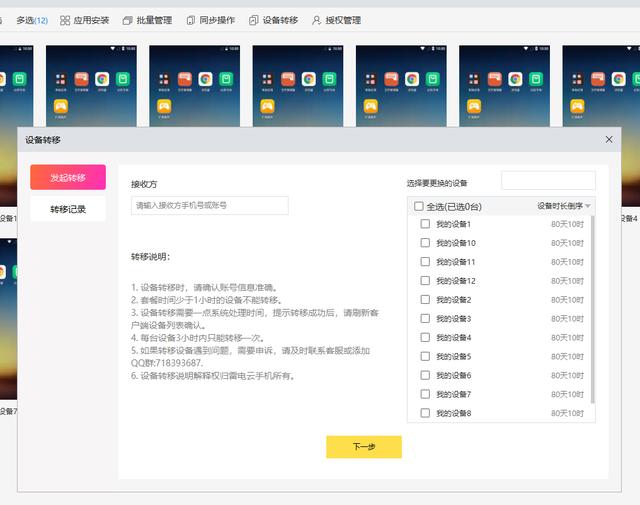Click the QQ群:718393687 text
640x505 pixels.
pyautogui.click(x=167, y=363)
